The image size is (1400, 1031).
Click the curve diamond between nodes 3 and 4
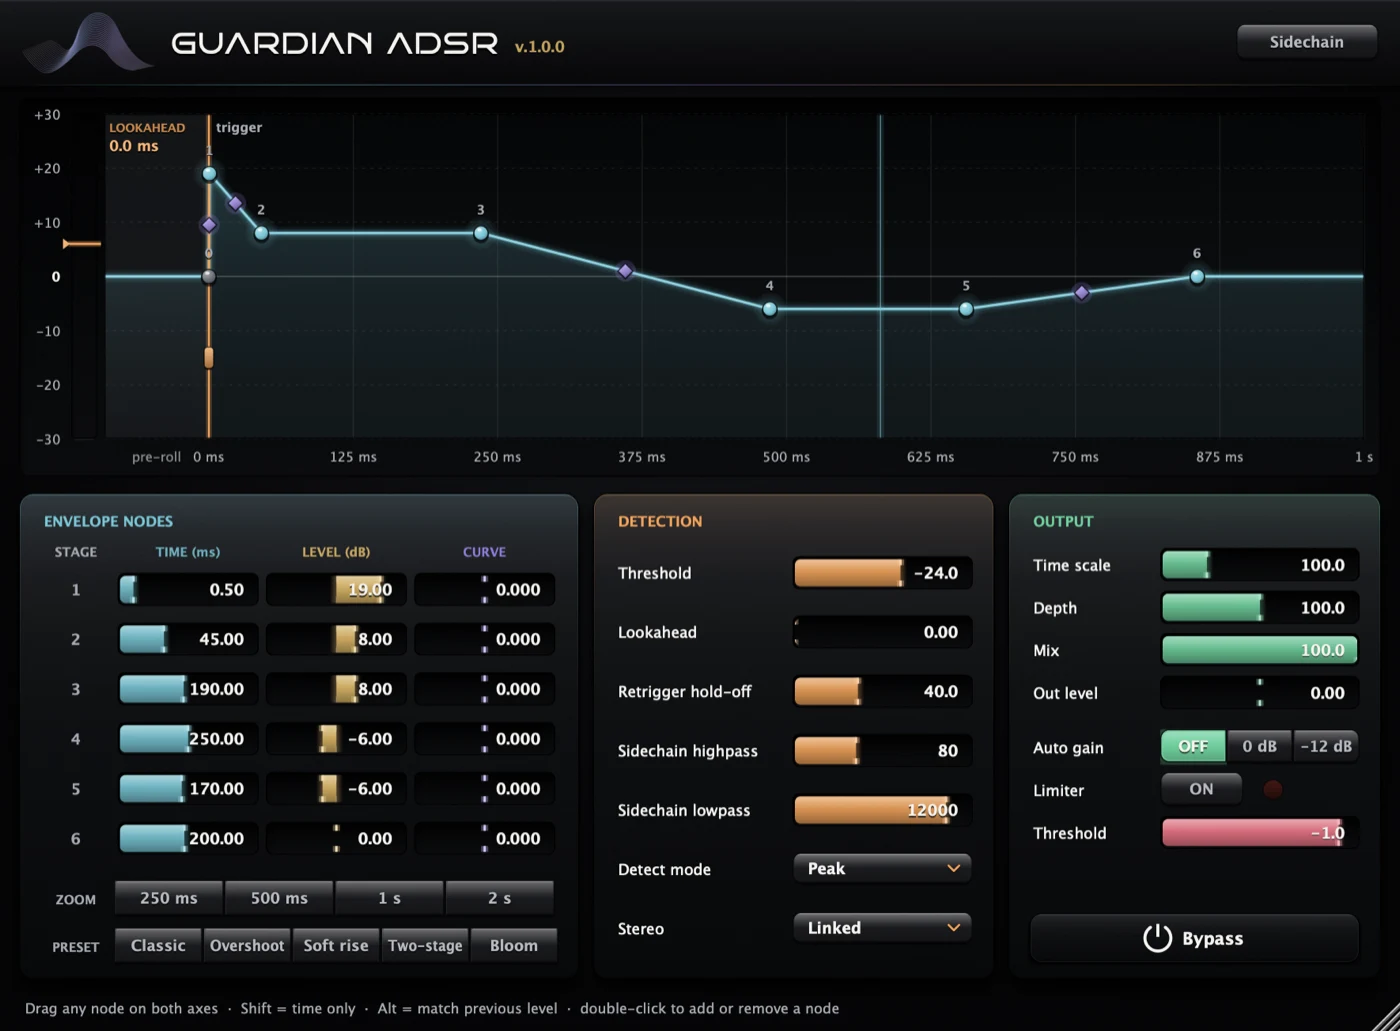(x=625, y=271)
